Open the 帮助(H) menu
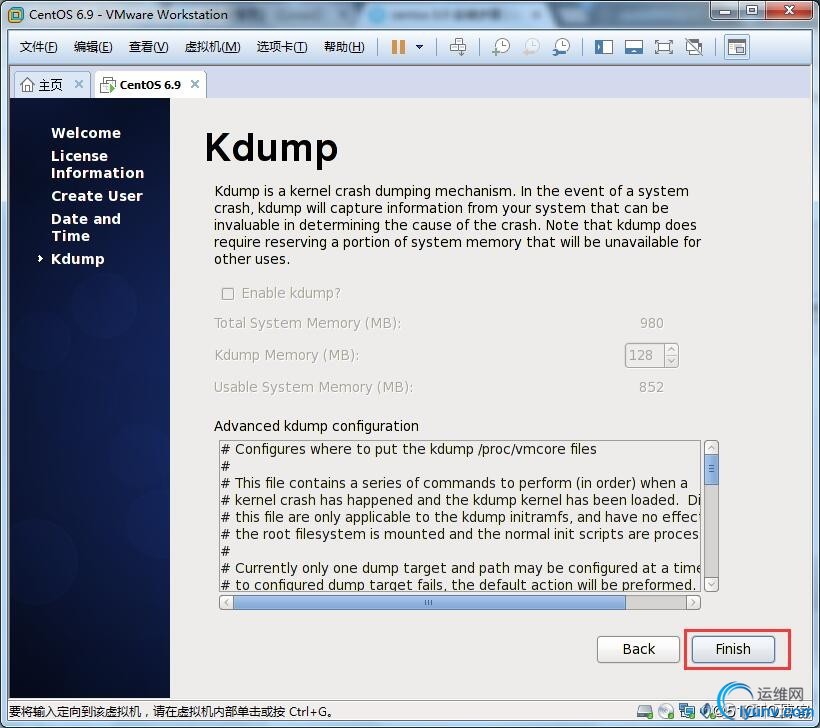820x728 pixels. (344, 47)
